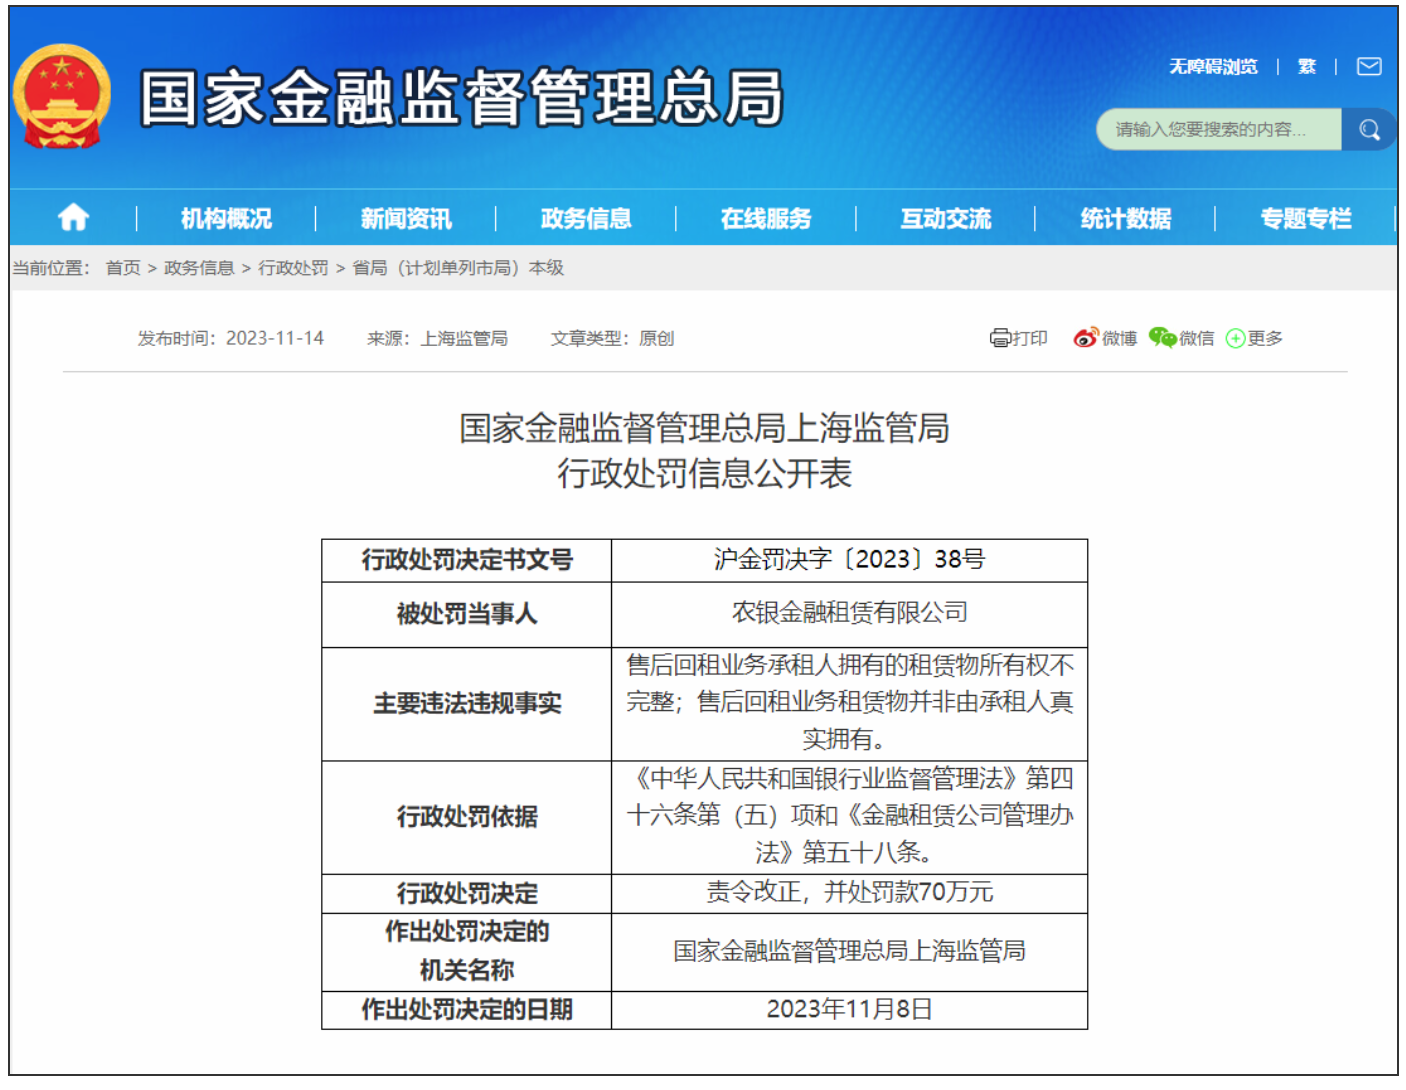This screenshot has height=1090, width=1406.
Task: Open the 统计数据 menu
Action: click(x=1125, y=218)
